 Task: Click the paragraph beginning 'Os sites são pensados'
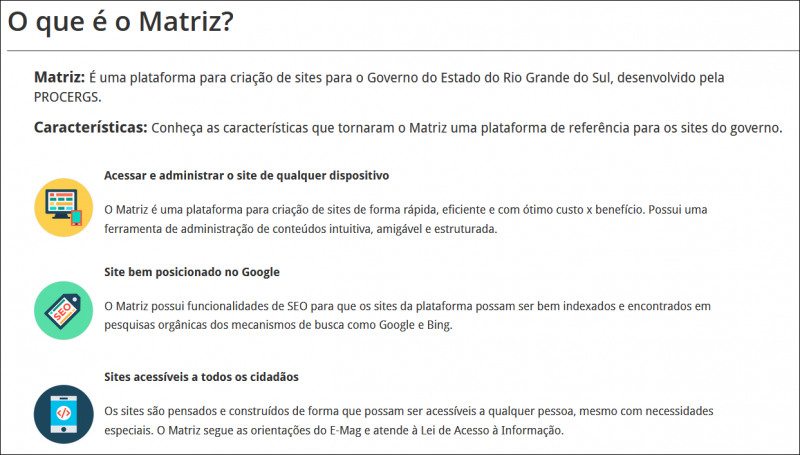tap(409, 421)
